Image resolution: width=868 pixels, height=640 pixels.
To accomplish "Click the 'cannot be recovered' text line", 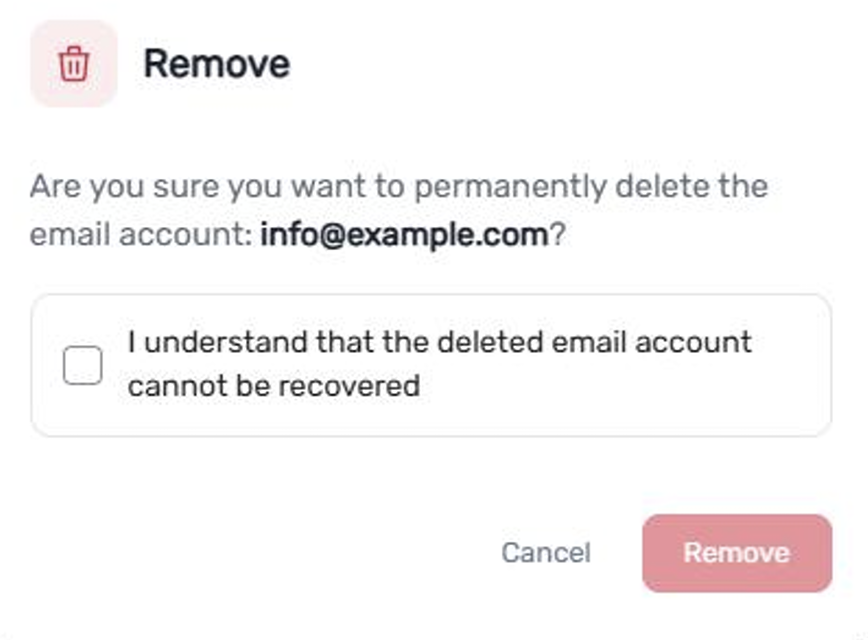I will pos(274,386).
